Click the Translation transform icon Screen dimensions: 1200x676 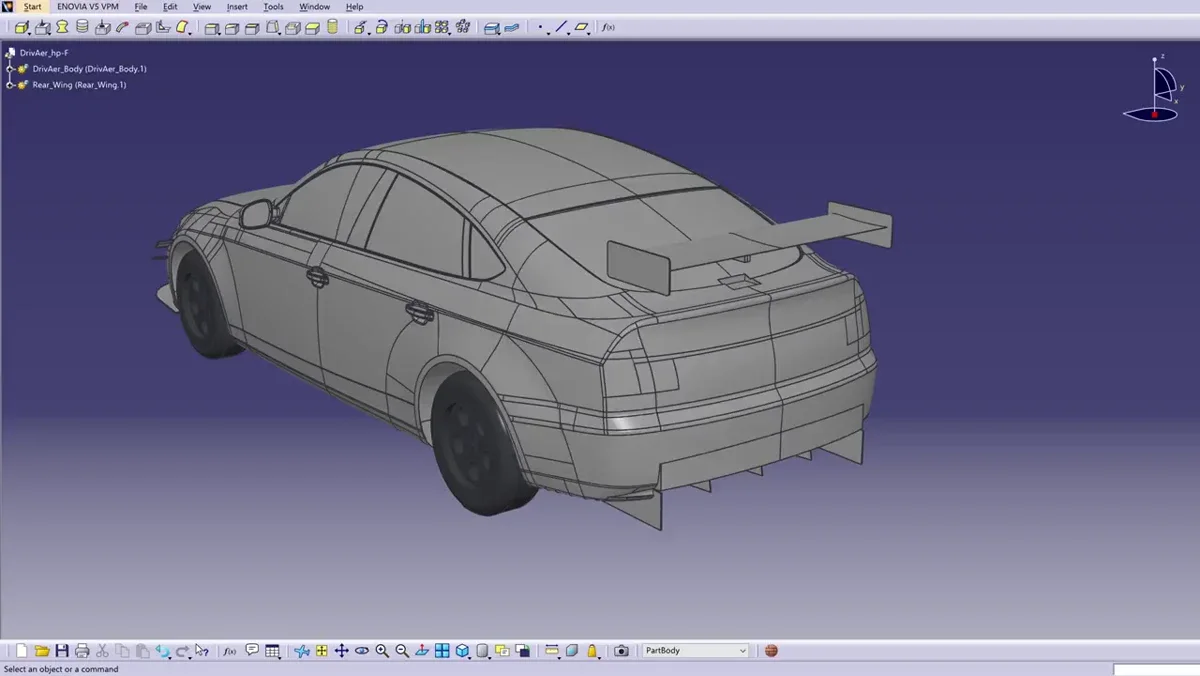[362, 28]
